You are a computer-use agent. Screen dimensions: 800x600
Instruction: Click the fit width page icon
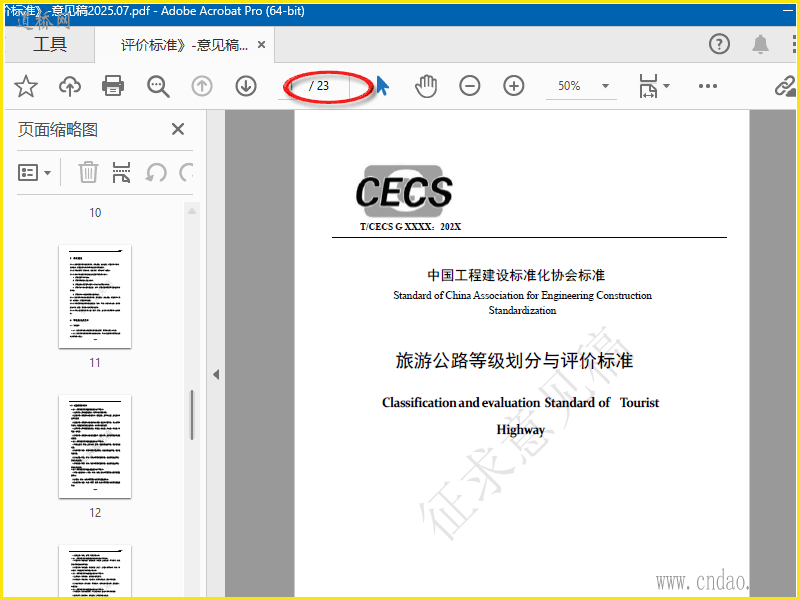coord(648,86)
